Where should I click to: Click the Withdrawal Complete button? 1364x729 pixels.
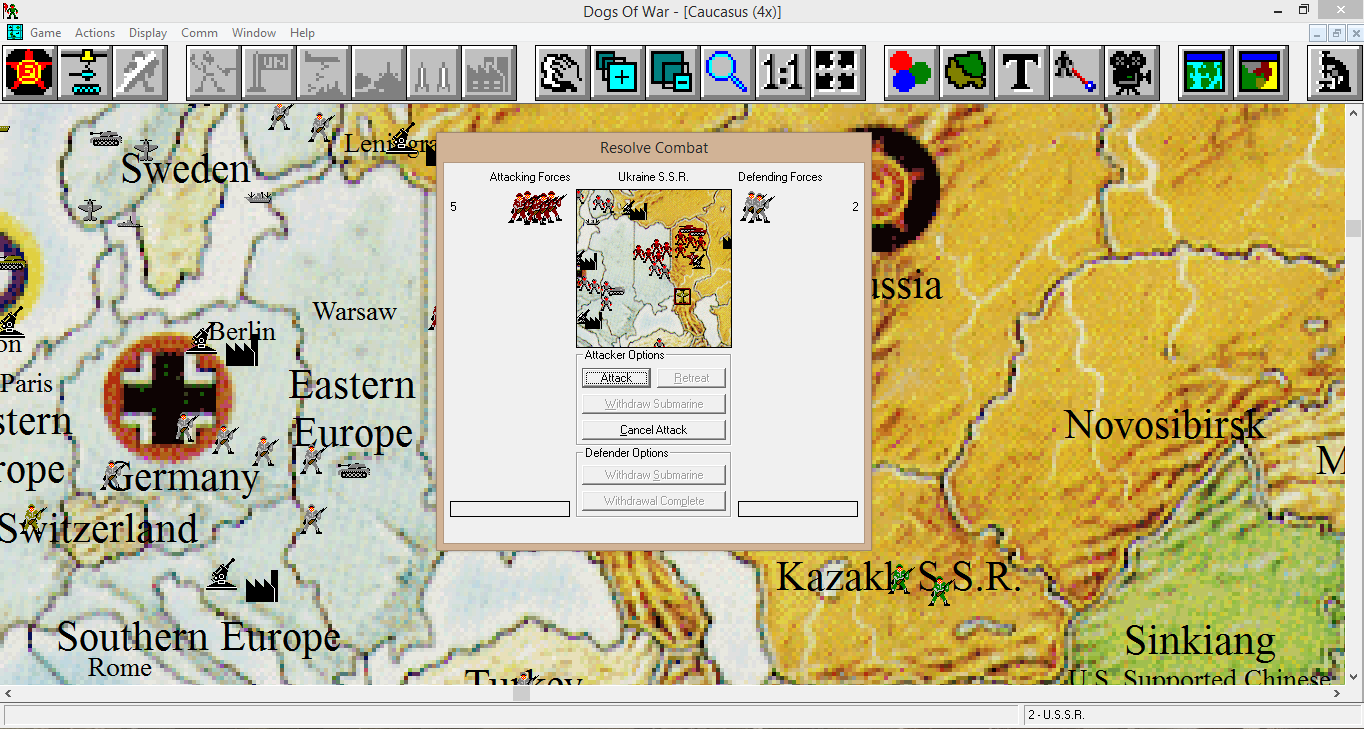(x=654, y=501)
